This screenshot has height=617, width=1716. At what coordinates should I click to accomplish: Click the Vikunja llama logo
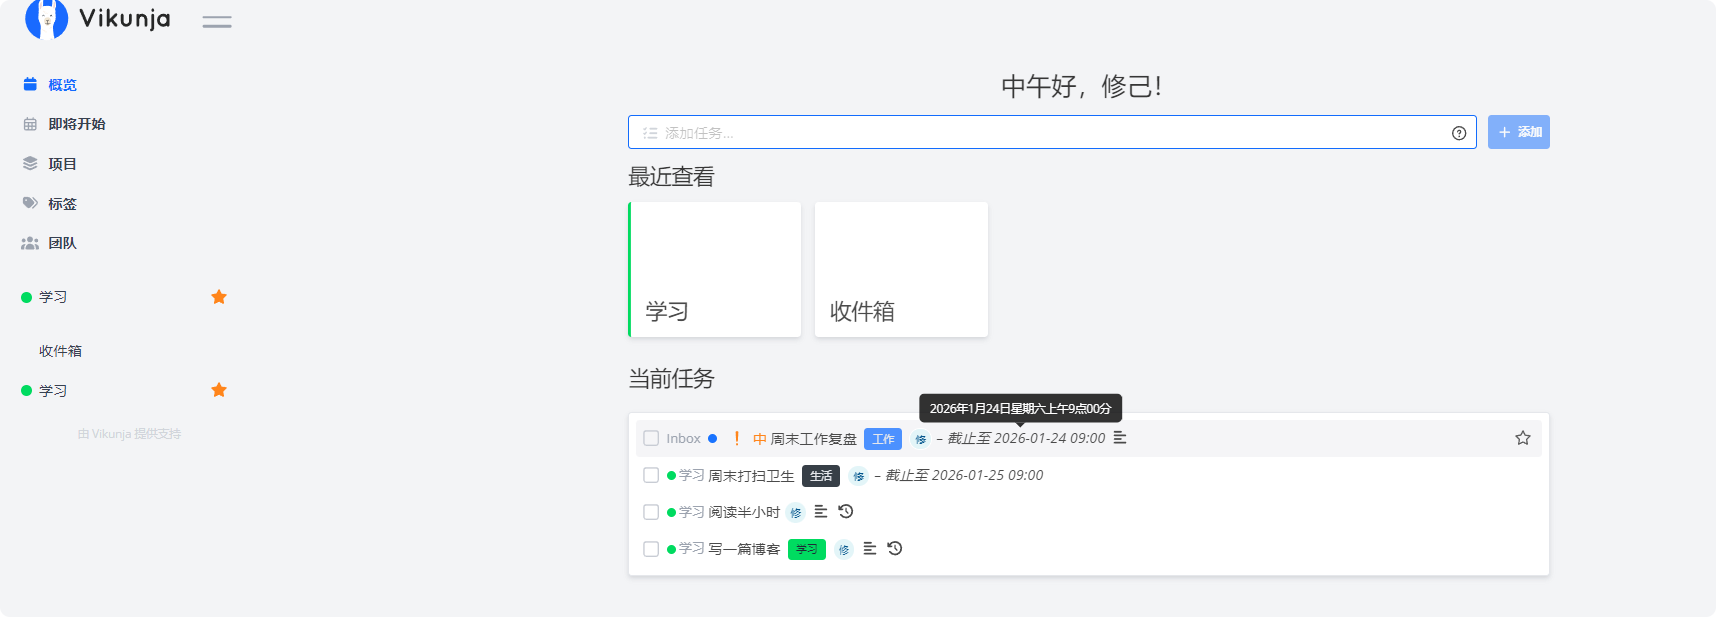[x=46, y=19]
